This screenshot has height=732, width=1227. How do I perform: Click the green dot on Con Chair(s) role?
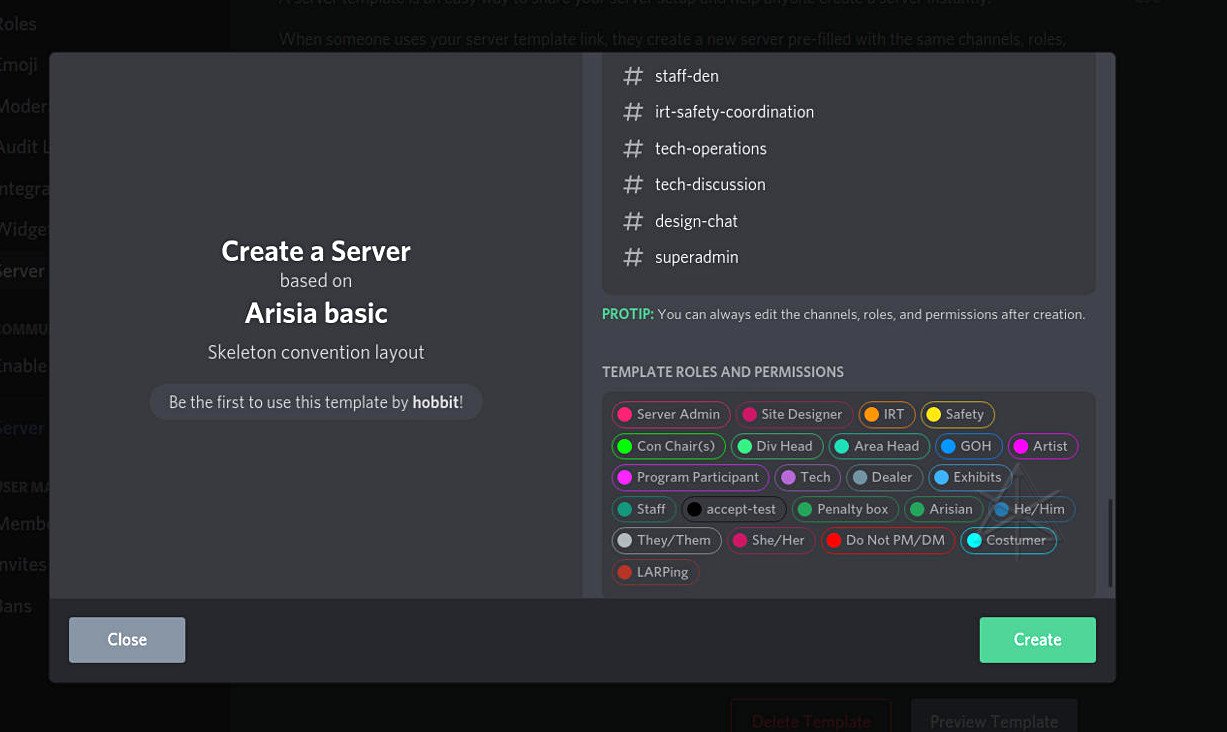625,446
